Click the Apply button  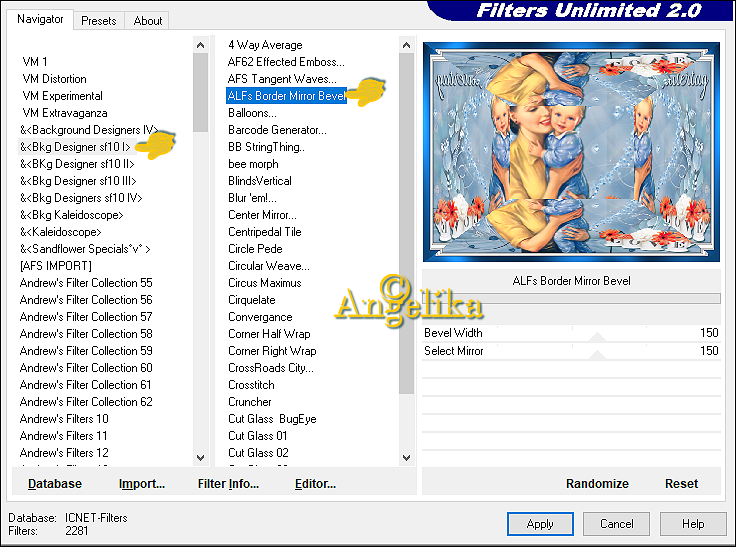tap(540, 524)
